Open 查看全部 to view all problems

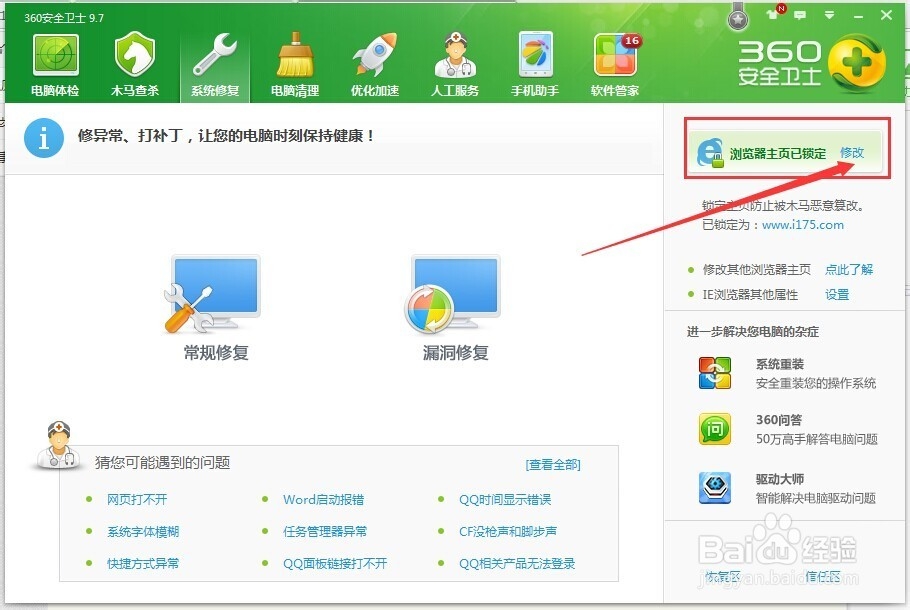tap(554, 464)
